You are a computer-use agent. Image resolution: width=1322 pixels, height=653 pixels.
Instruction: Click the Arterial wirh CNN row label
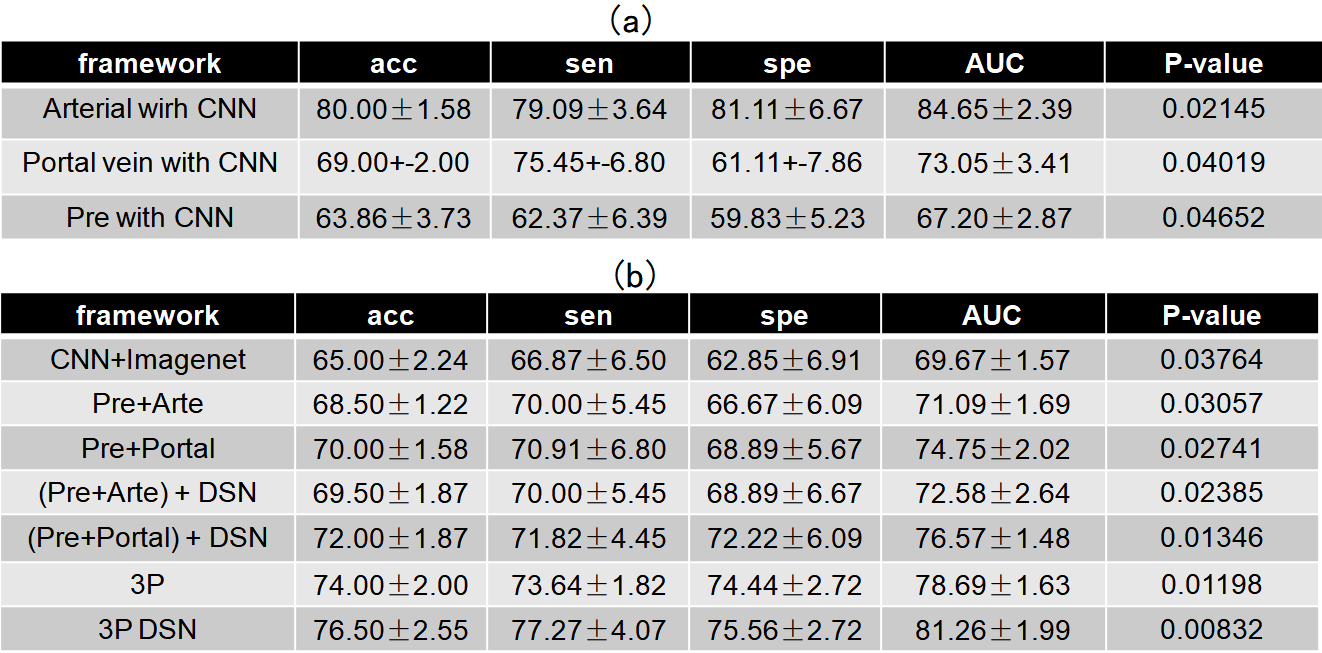pos(150,109)
